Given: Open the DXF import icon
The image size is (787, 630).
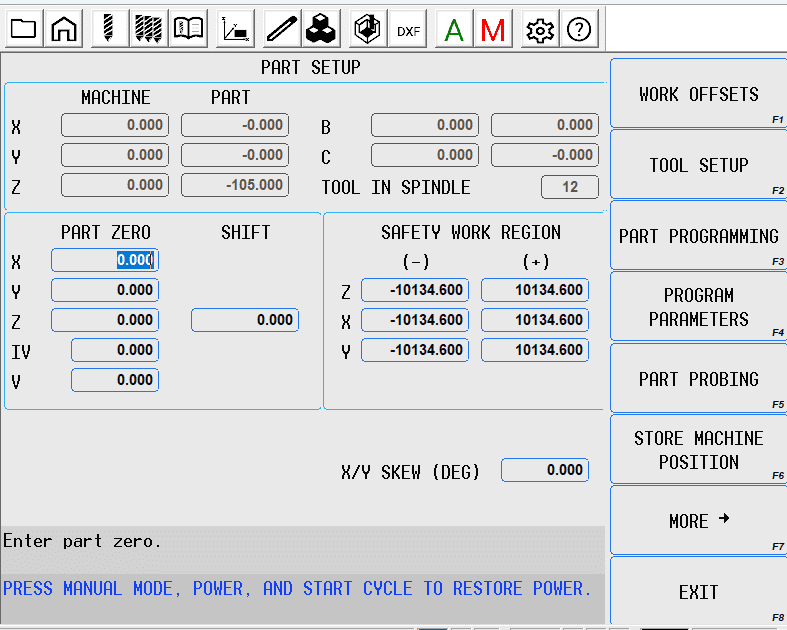Looking at the screenshot, I should pos(408,30).
